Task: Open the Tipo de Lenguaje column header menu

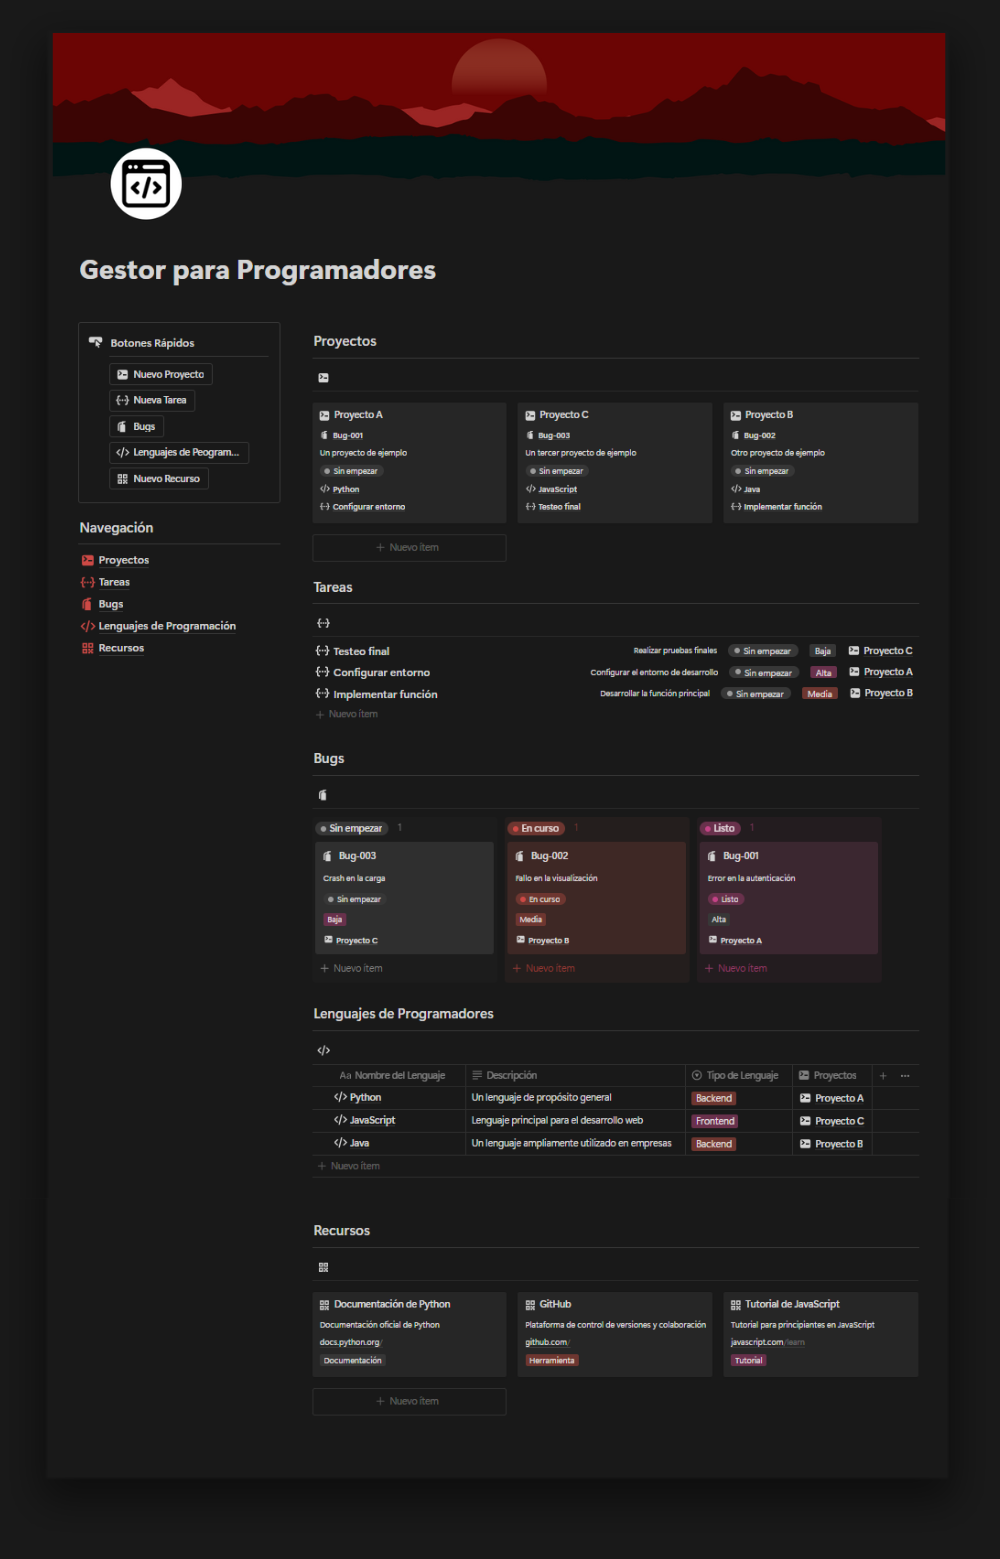Action: 741,1076
